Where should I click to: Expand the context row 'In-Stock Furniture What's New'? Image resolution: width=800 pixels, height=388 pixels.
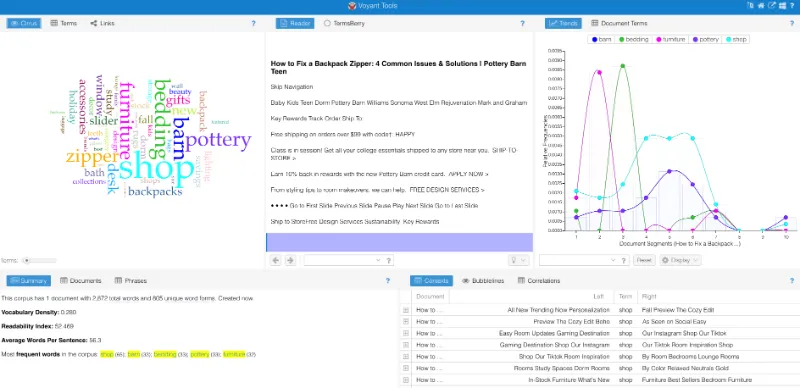pos(406,380)
